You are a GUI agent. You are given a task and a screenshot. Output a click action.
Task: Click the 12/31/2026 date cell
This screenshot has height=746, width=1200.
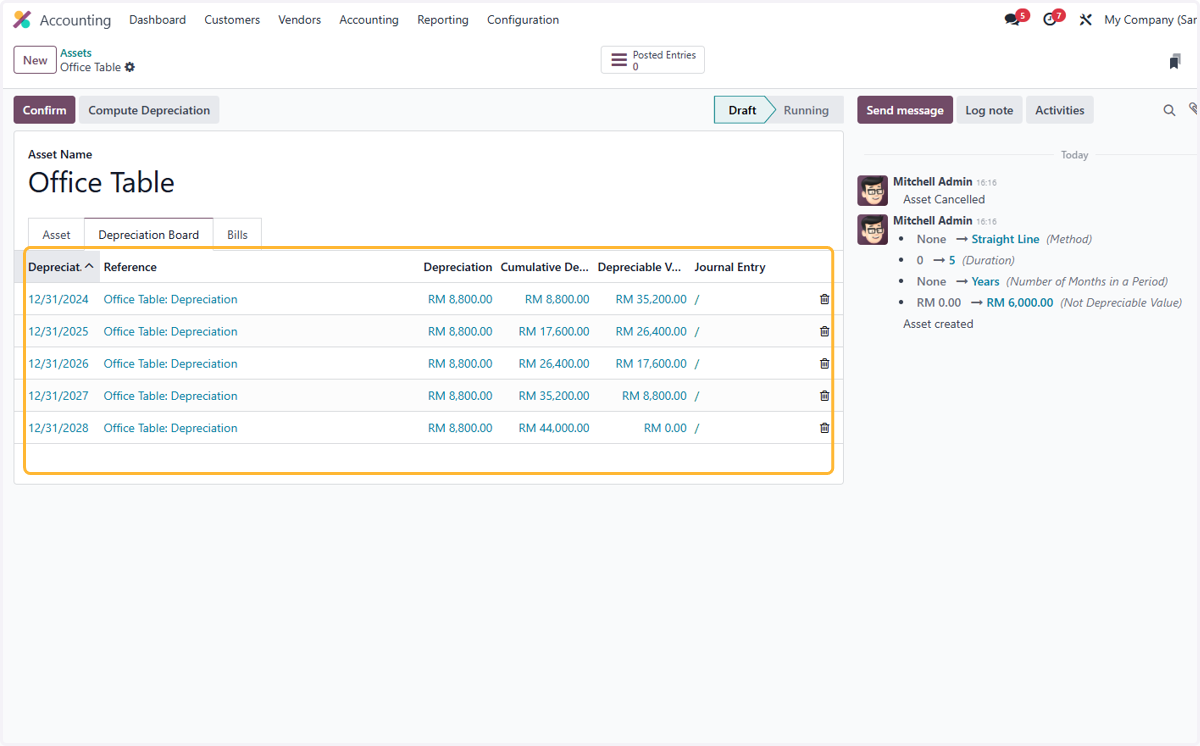(x=58, y=363)
